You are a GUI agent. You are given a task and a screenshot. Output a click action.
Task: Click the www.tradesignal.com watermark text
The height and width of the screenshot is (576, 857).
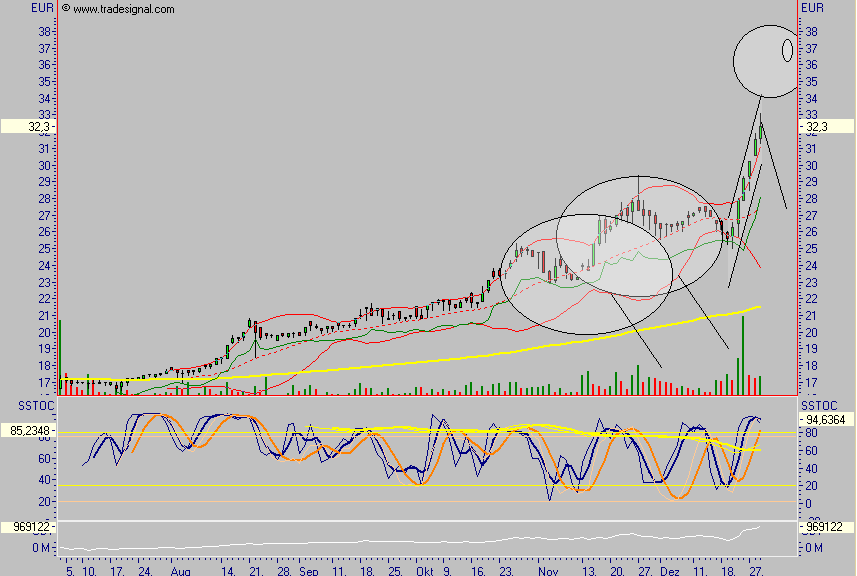pos(124,9)
